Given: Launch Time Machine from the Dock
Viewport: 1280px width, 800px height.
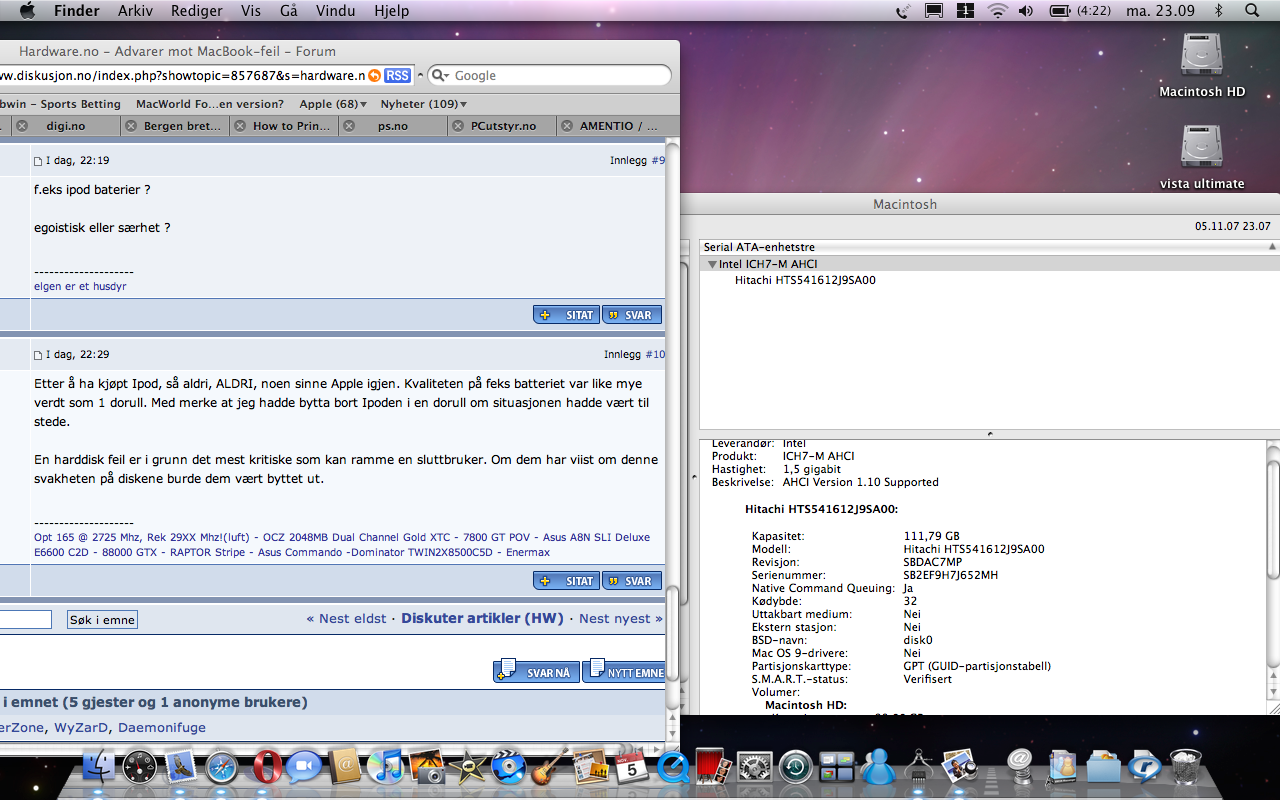Looking at the screenshot, I should coord(796,768).
